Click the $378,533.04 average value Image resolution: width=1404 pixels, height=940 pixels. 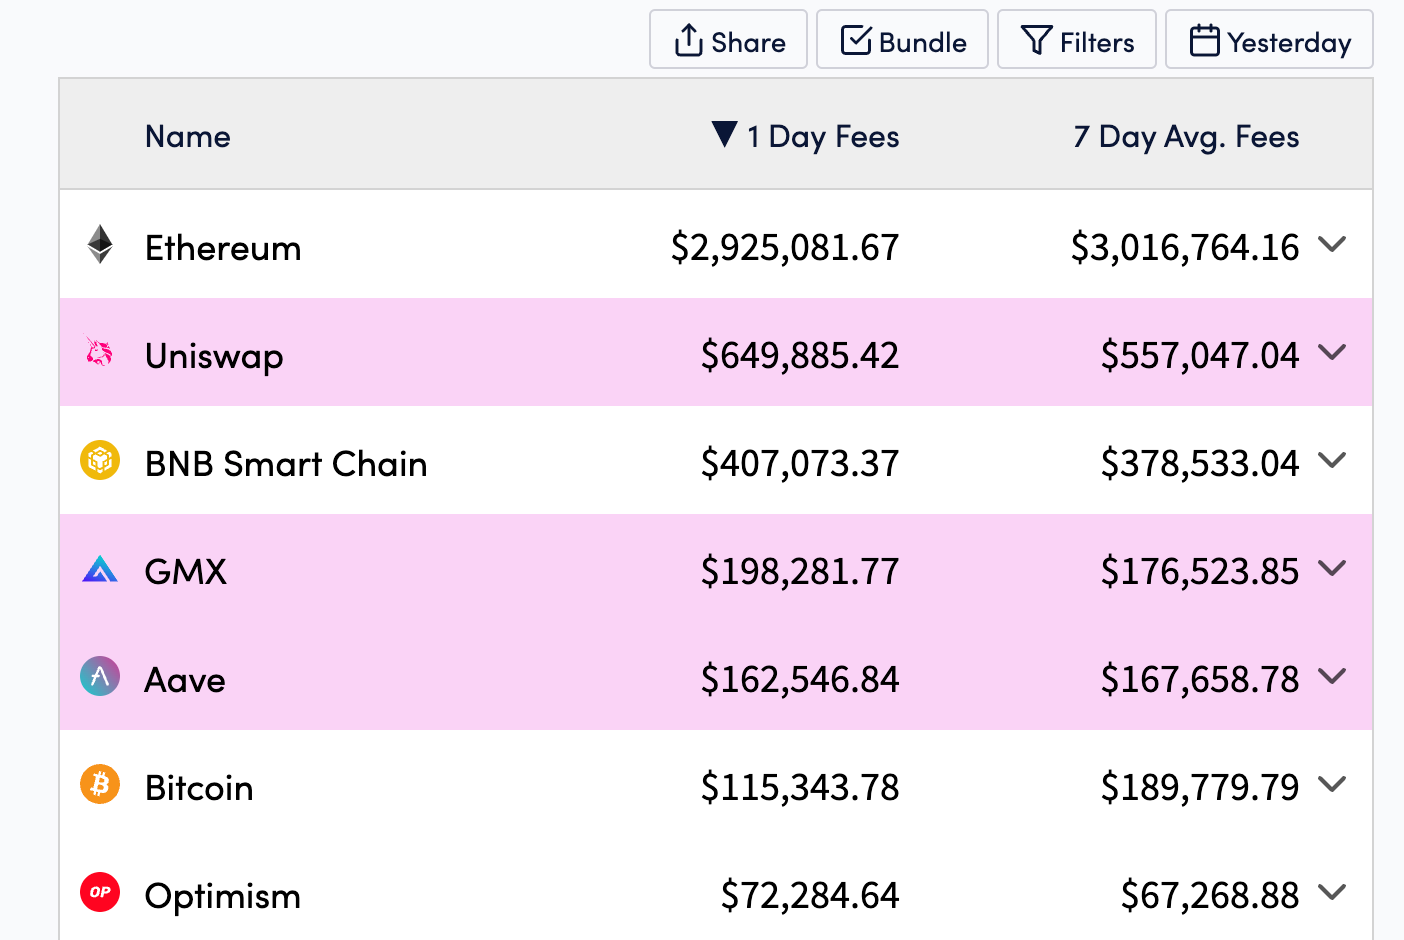click(1200, 463)
